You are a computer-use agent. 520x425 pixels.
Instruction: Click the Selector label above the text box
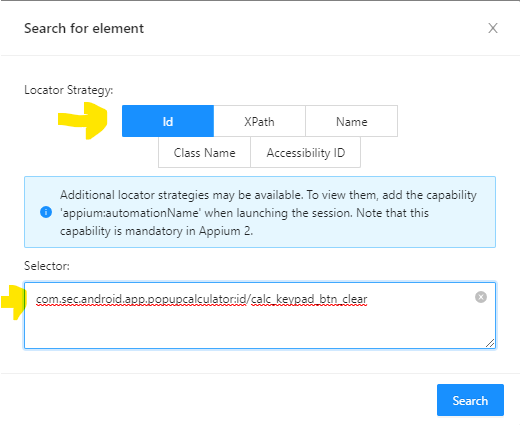pyautogui.click(x=47, y=266)
